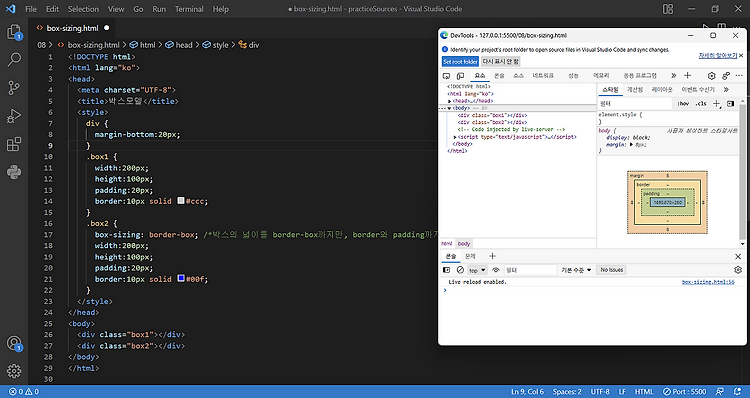The image size is (750, 398).
Task: Switch to the 네트워크 DevTools tab
Action: (x=543, y=76)
